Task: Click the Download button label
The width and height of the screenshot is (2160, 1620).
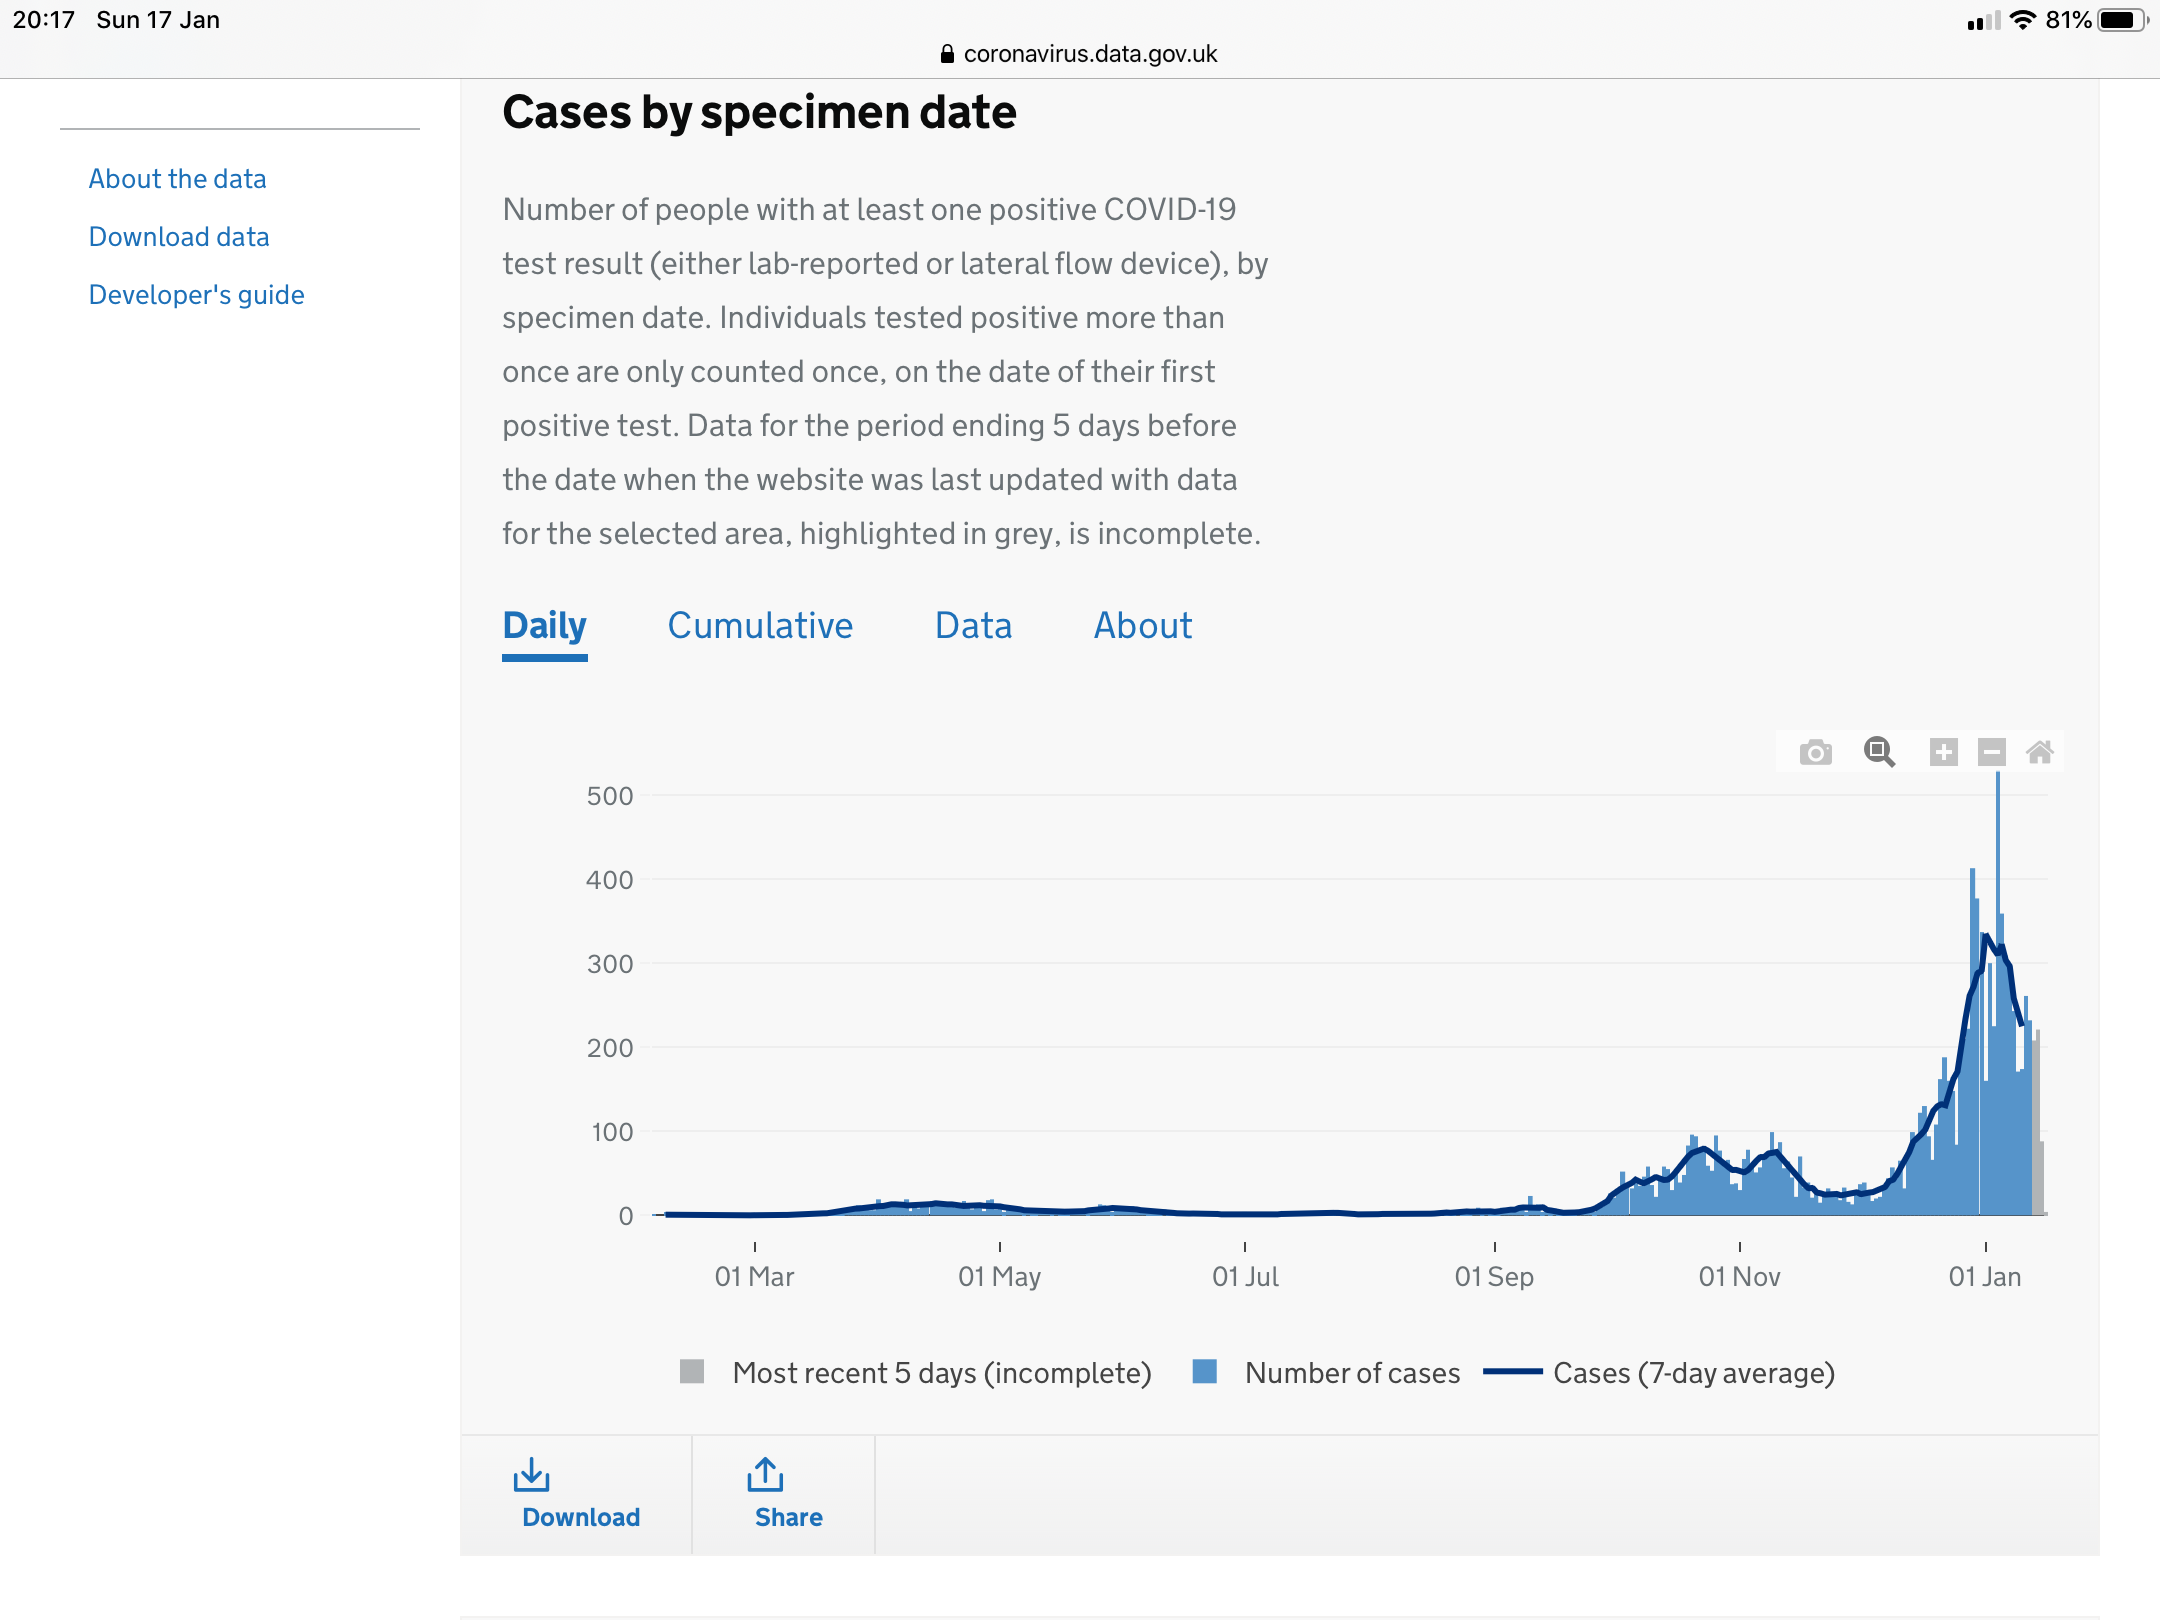Action: 581,1517
